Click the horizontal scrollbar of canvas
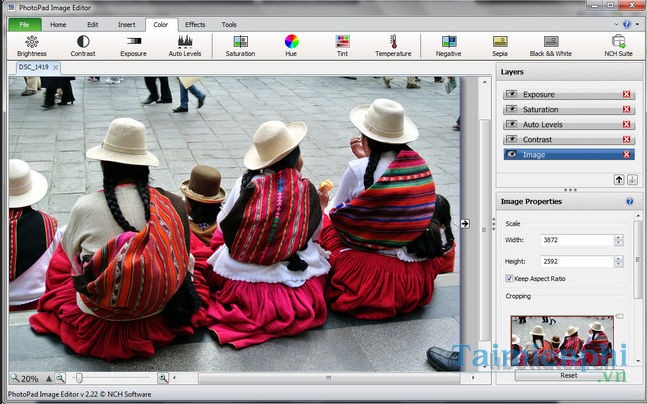 click(328, 378)
